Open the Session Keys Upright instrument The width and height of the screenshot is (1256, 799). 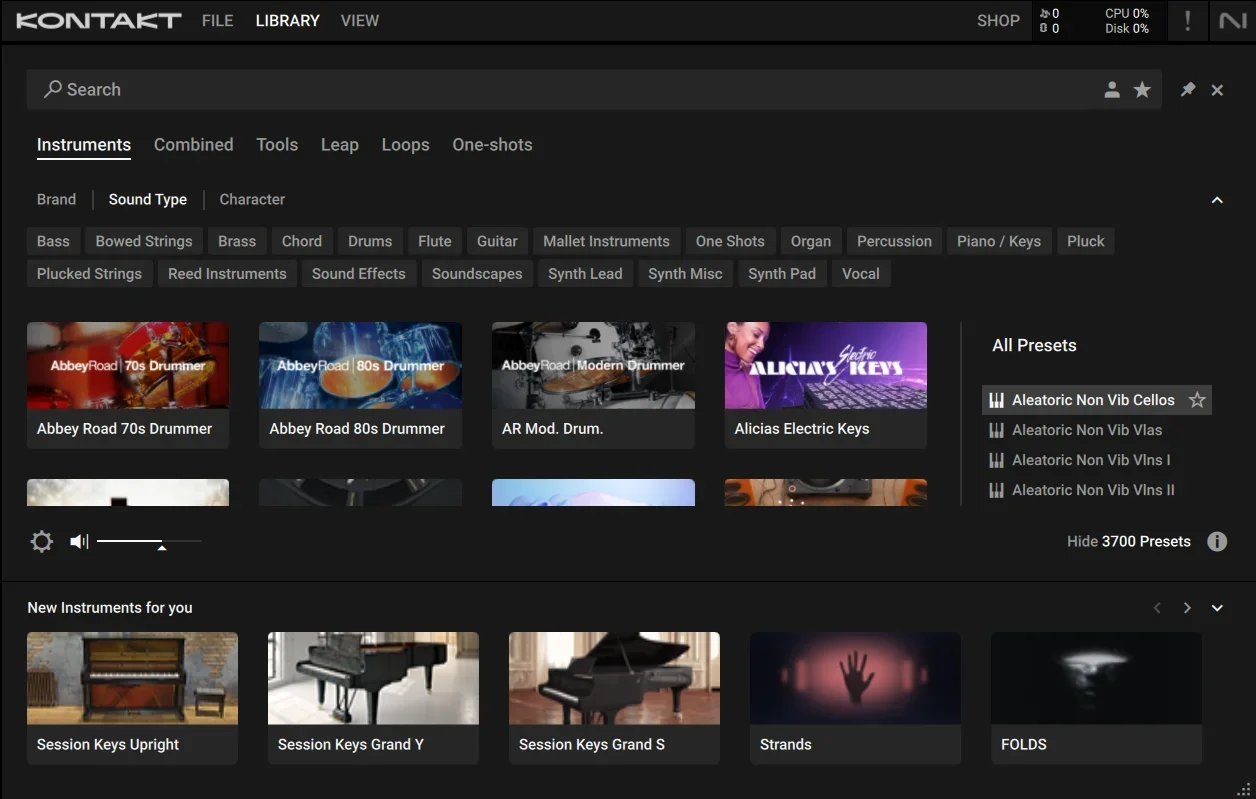132,698
